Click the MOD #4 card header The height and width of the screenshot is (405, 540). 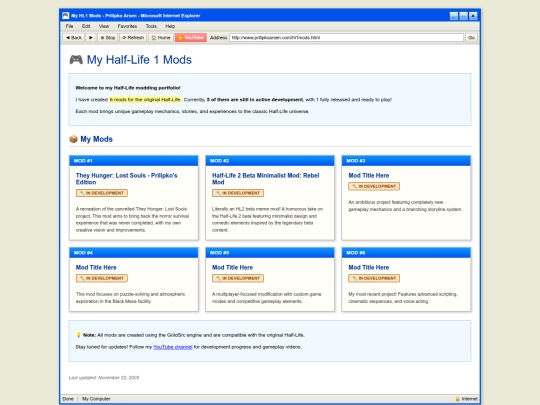tap(134, 253)
